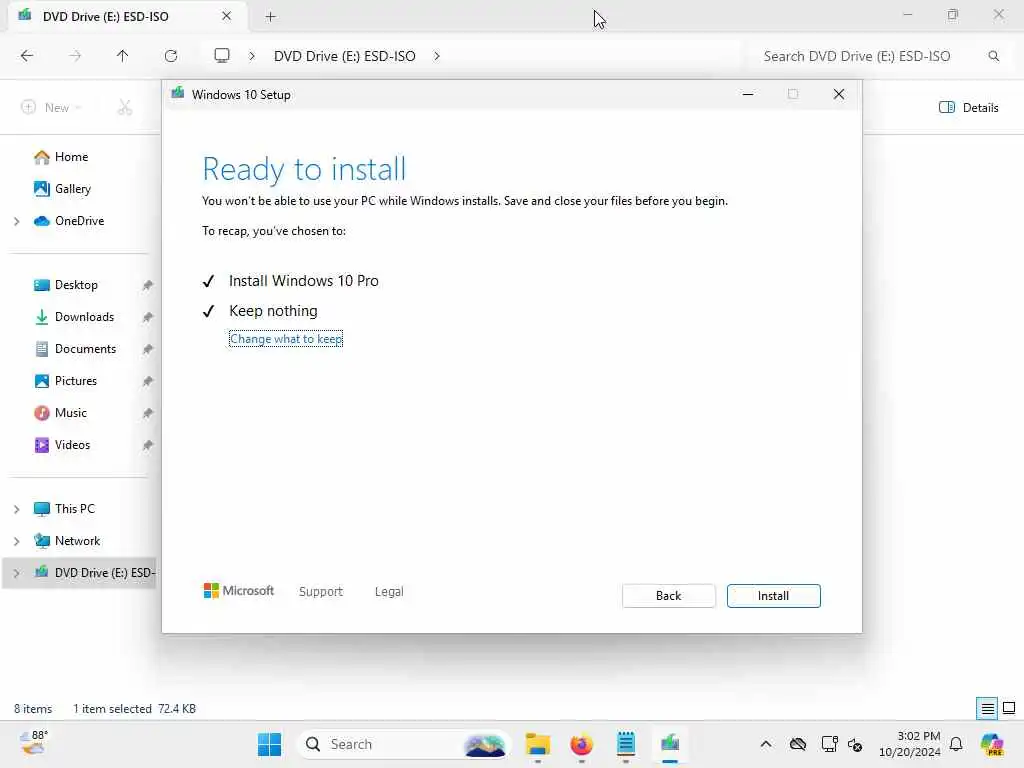Open Downloads quick access folder
This screenshot has width=1024, height=768.
[84, 317]
